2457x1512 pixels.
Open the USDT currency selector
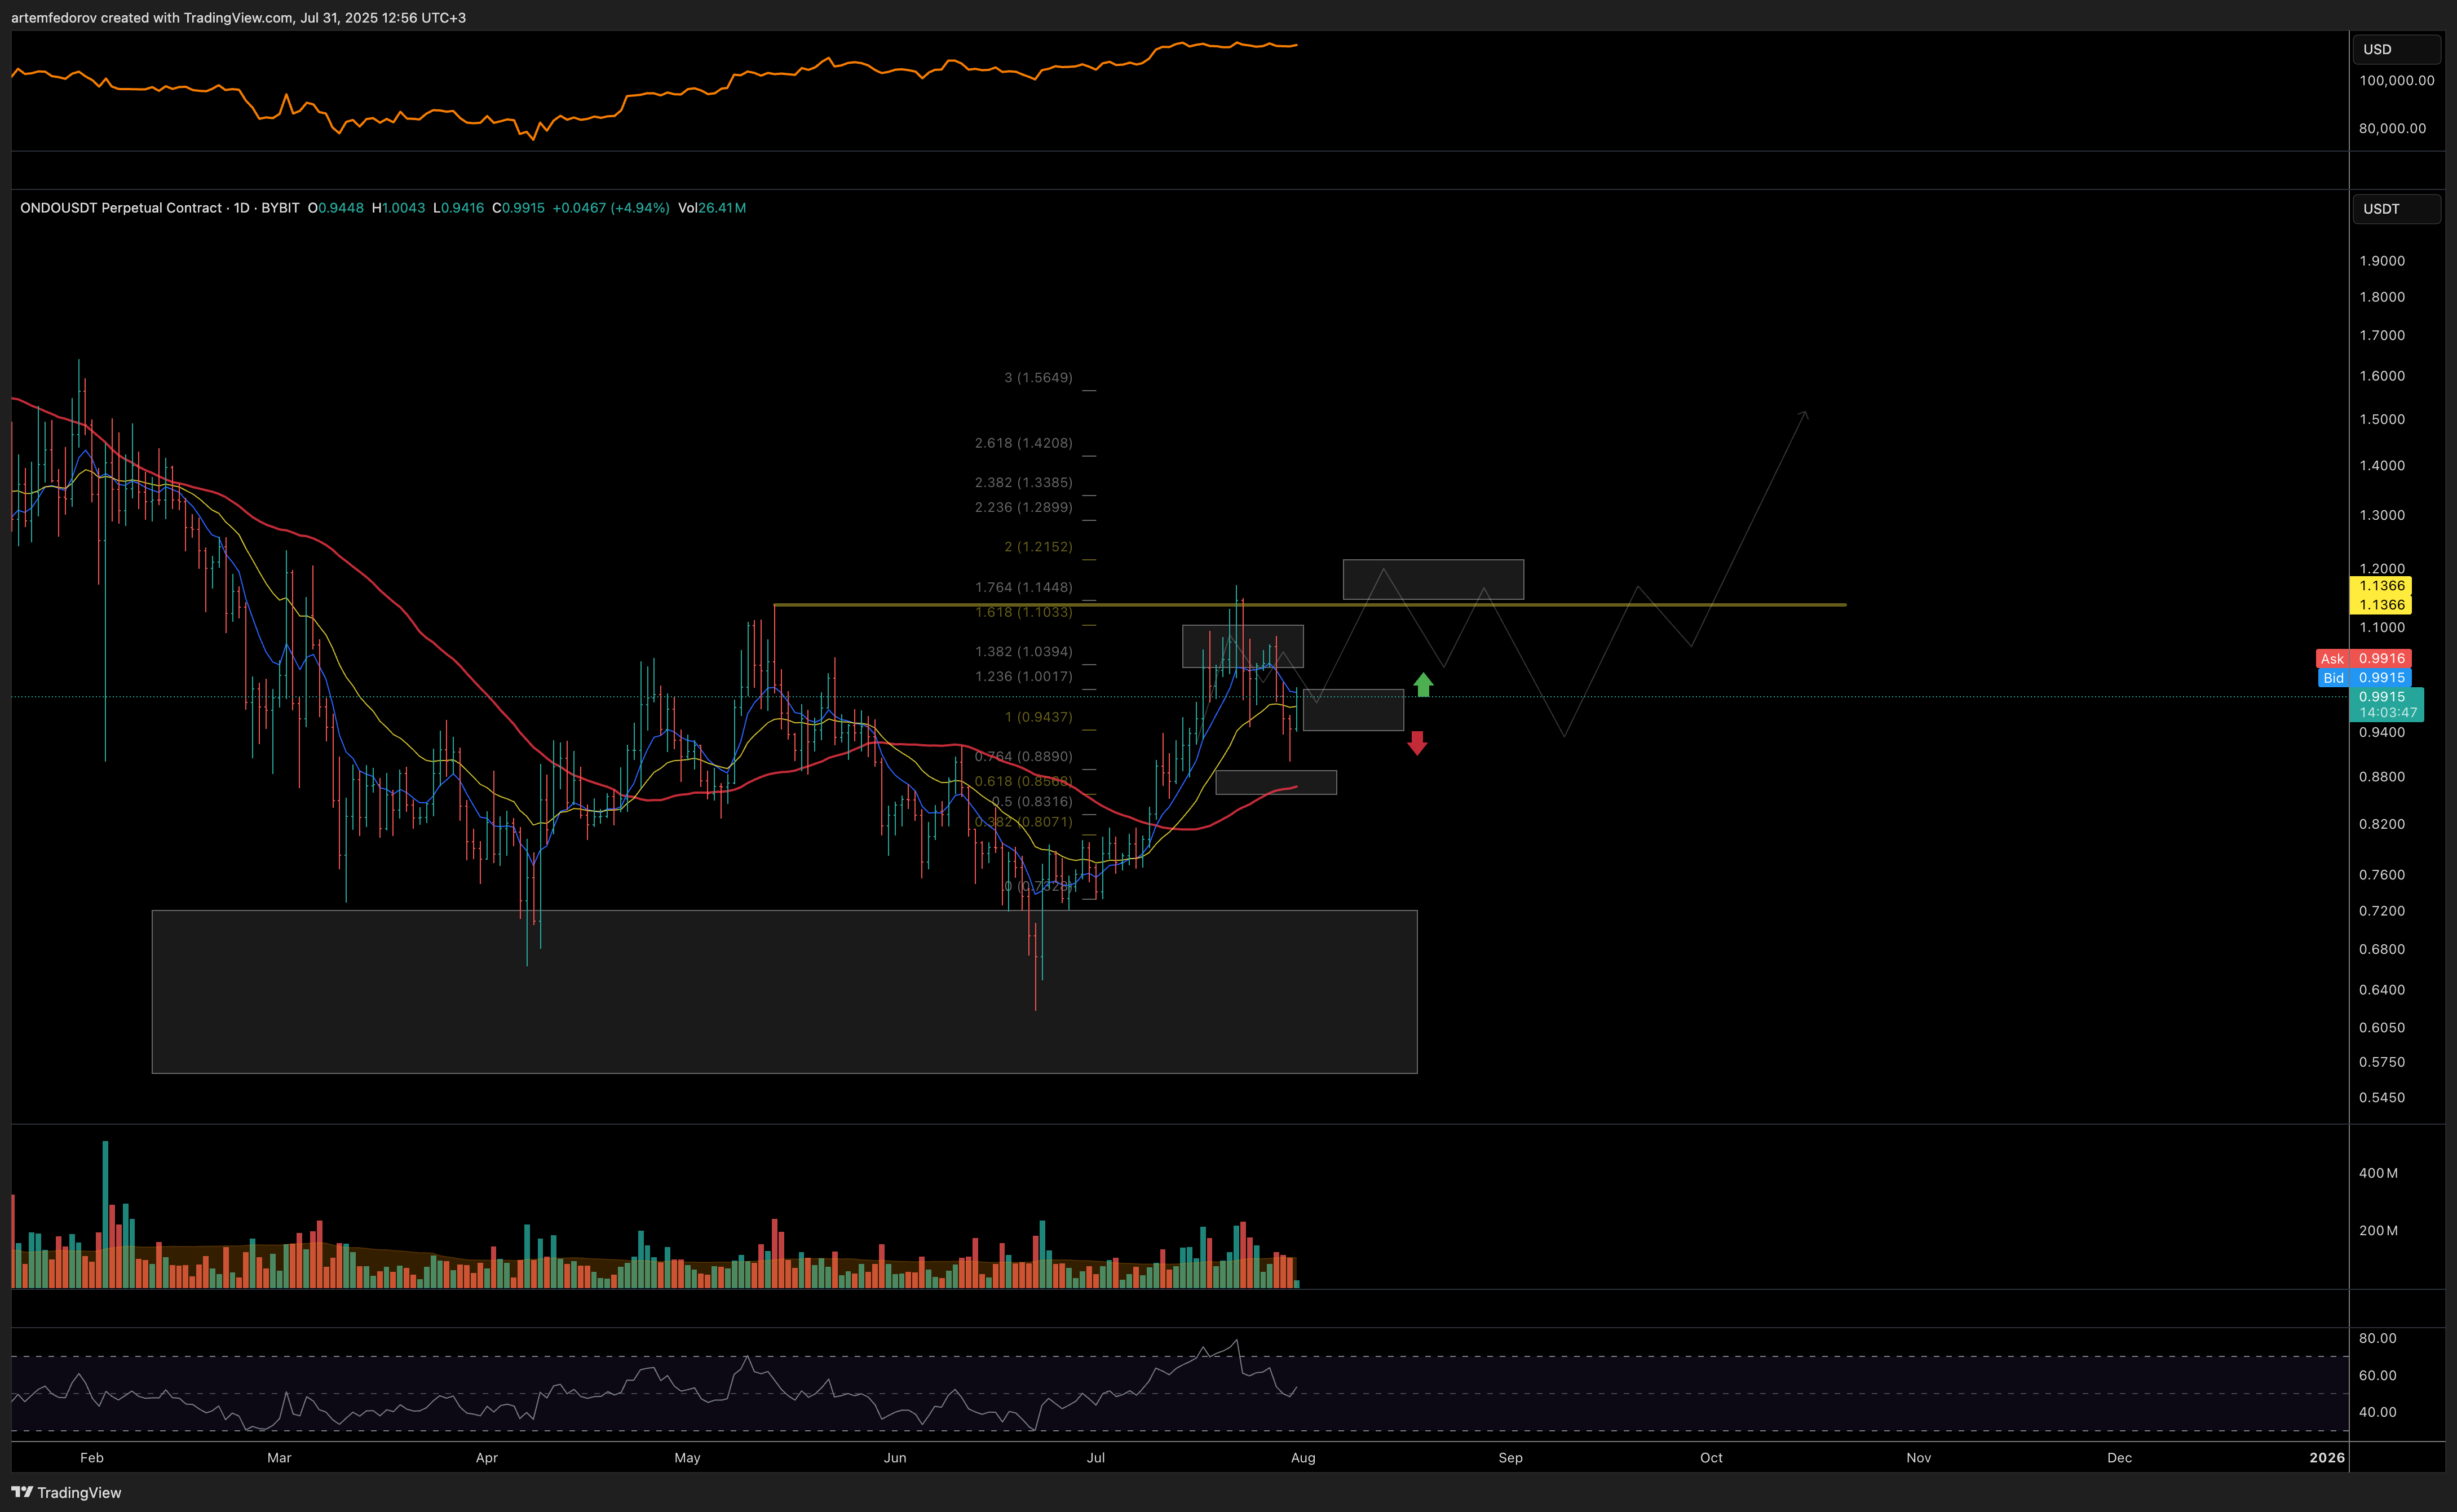pos(2396,208)
